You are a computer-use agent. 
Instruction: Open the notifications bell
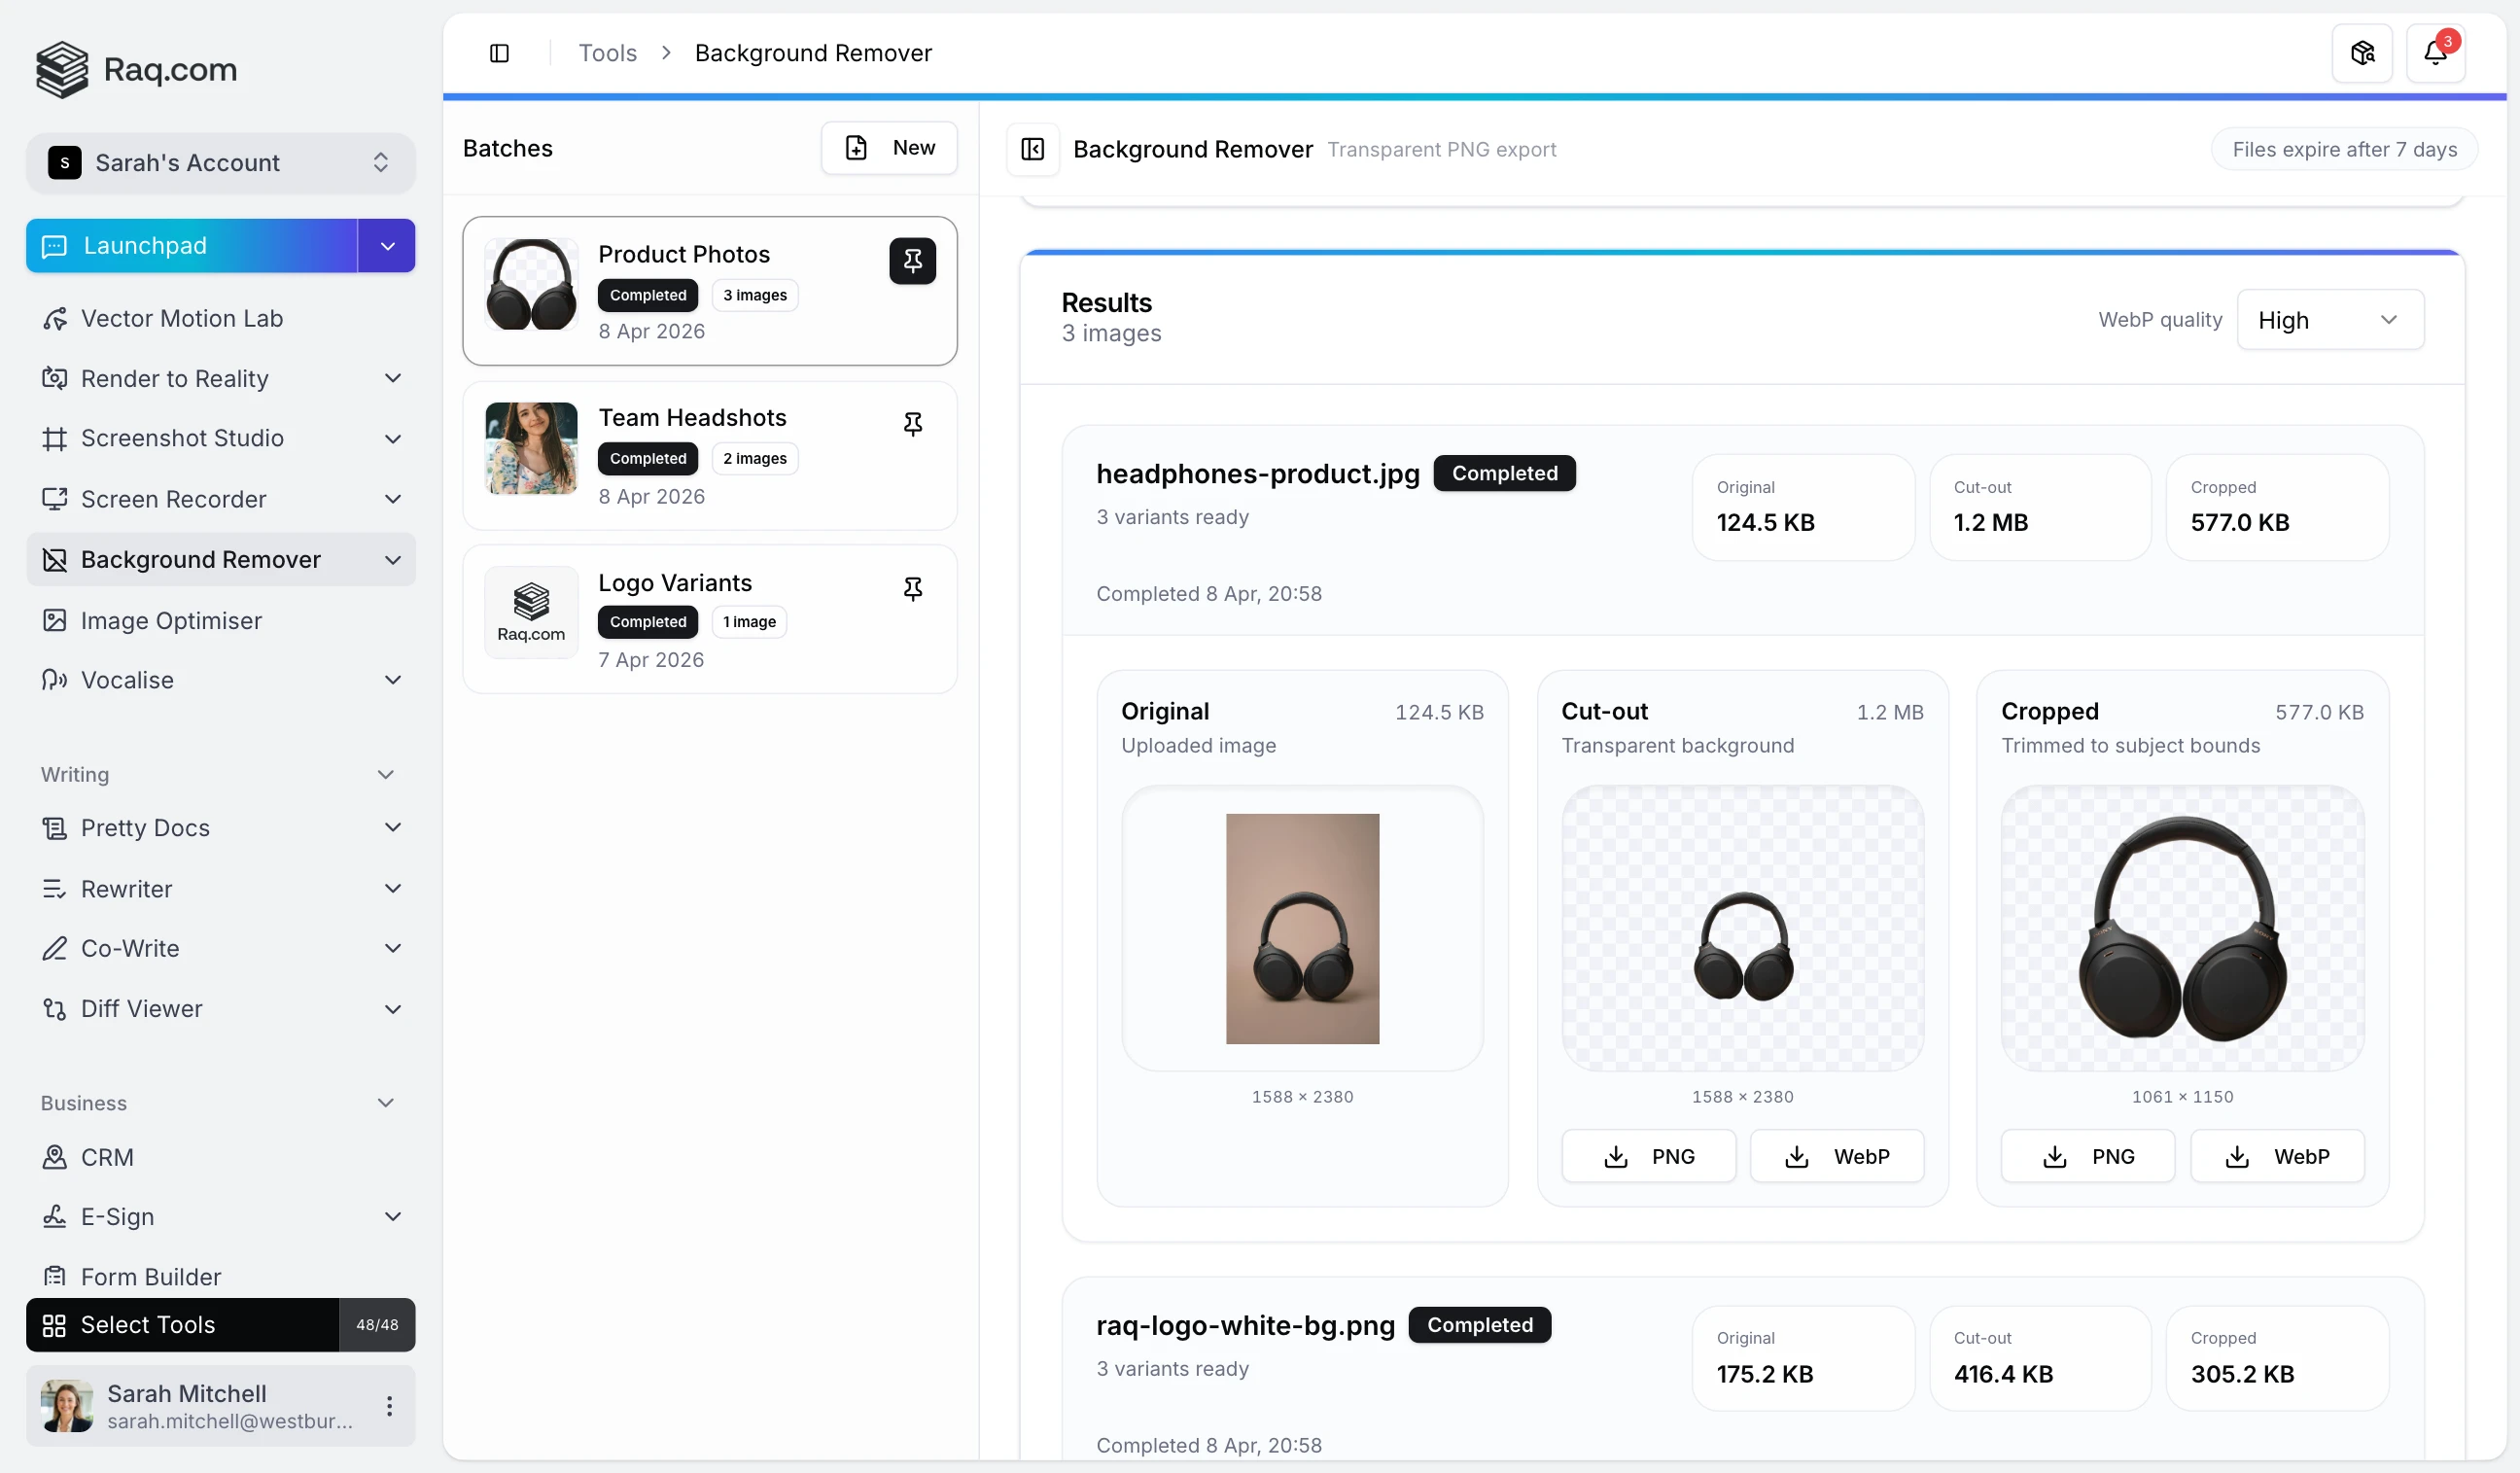pos(2434,53)
